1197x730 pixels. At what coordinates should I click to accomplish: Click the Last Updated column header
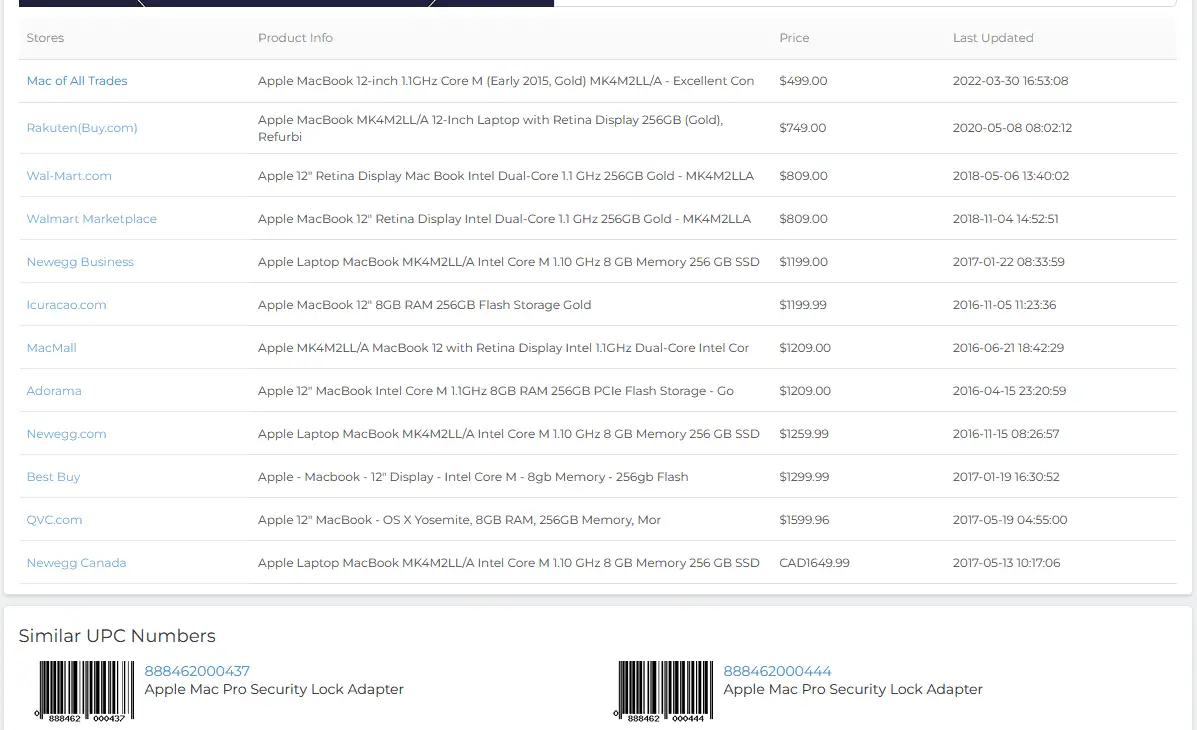(992, 38)
